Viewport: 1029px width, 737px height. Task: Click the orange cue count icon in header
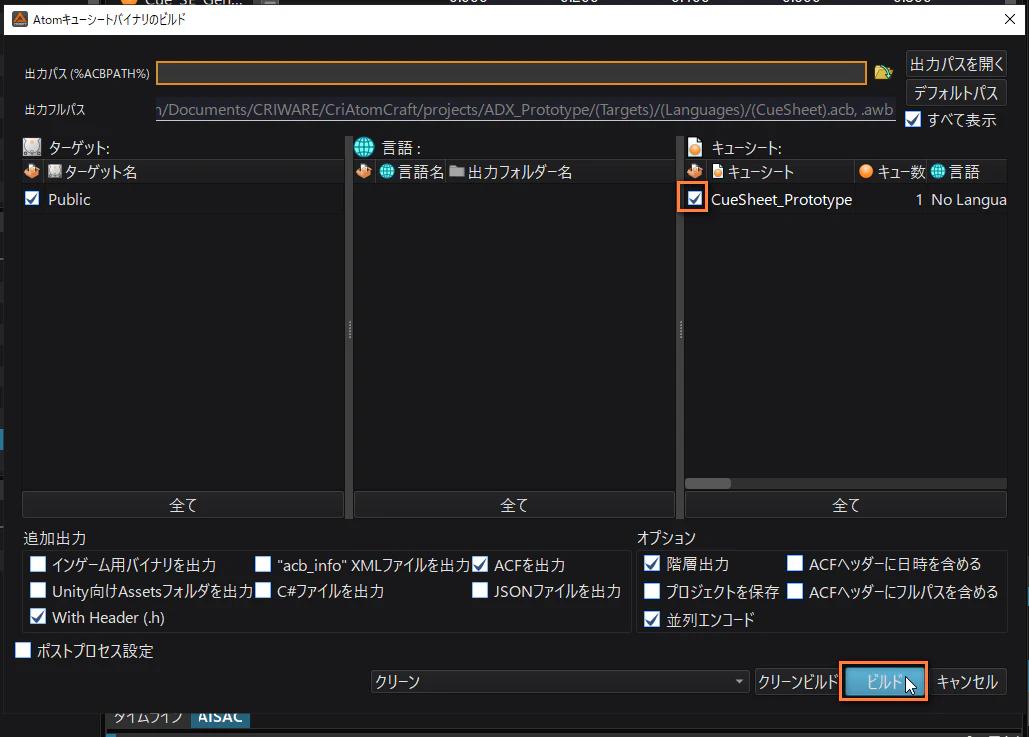point(866,171)
